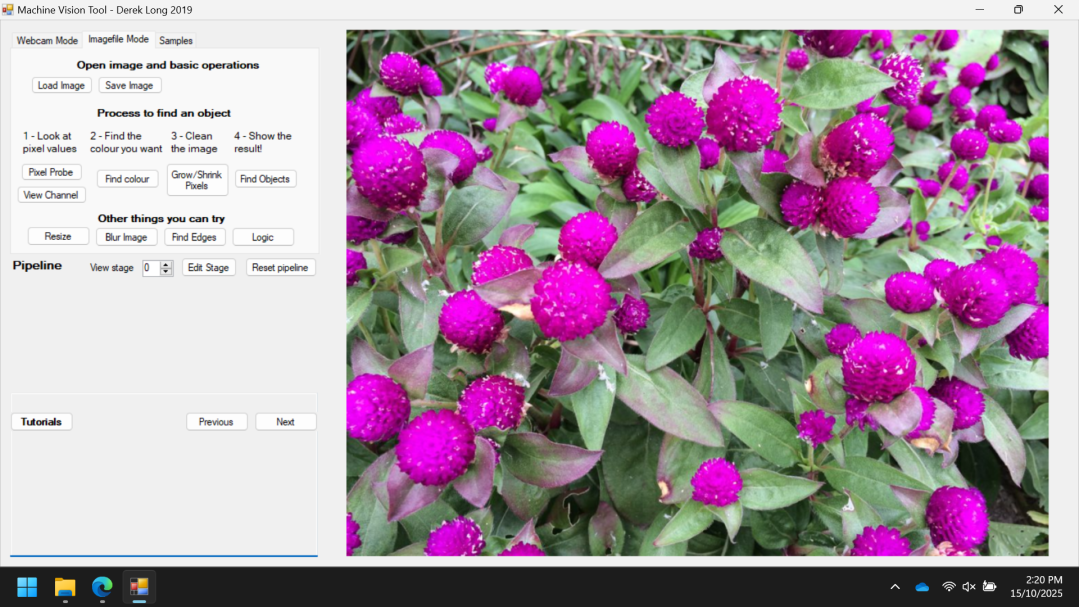Screen dimensions: 1079x607
Task: Click the Find colour button
Action: coord(127,179)
